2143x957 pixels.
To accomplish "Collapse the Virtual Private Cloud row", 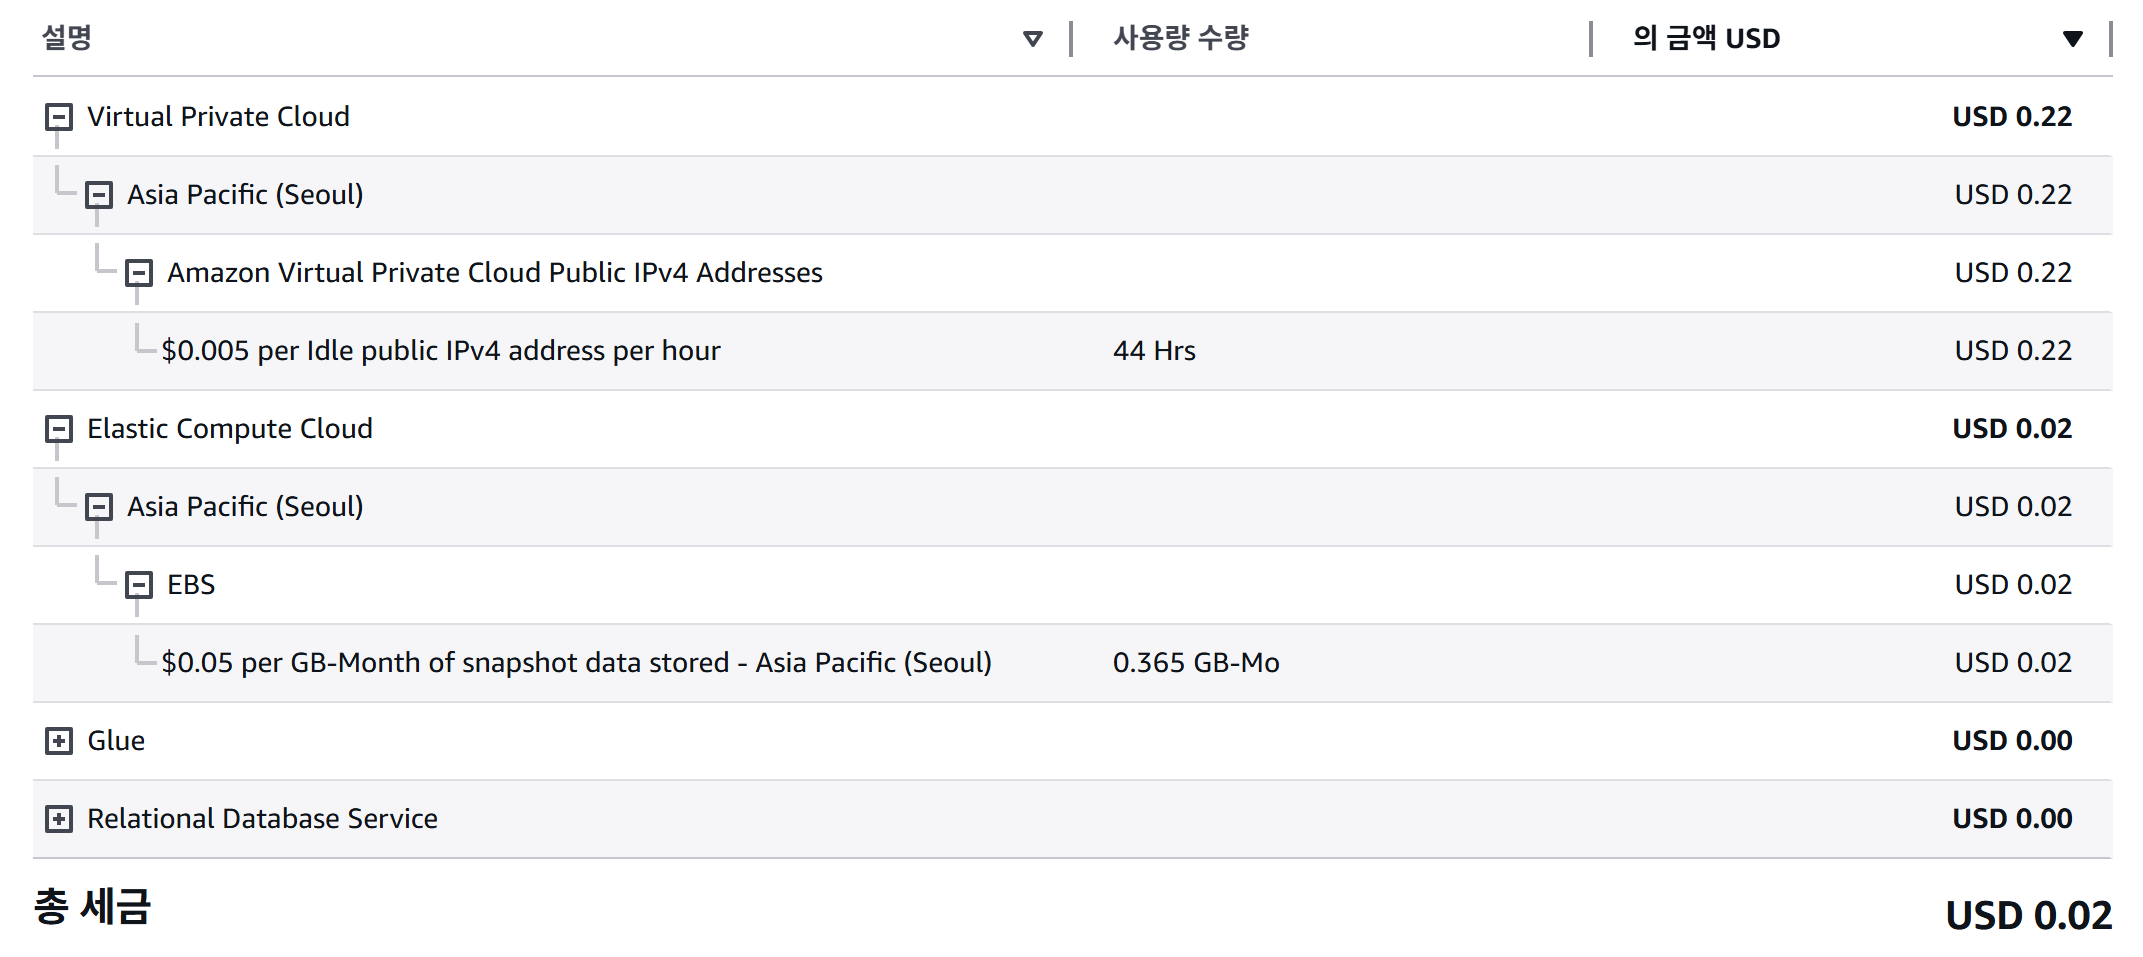I will (x=59, y=117).
